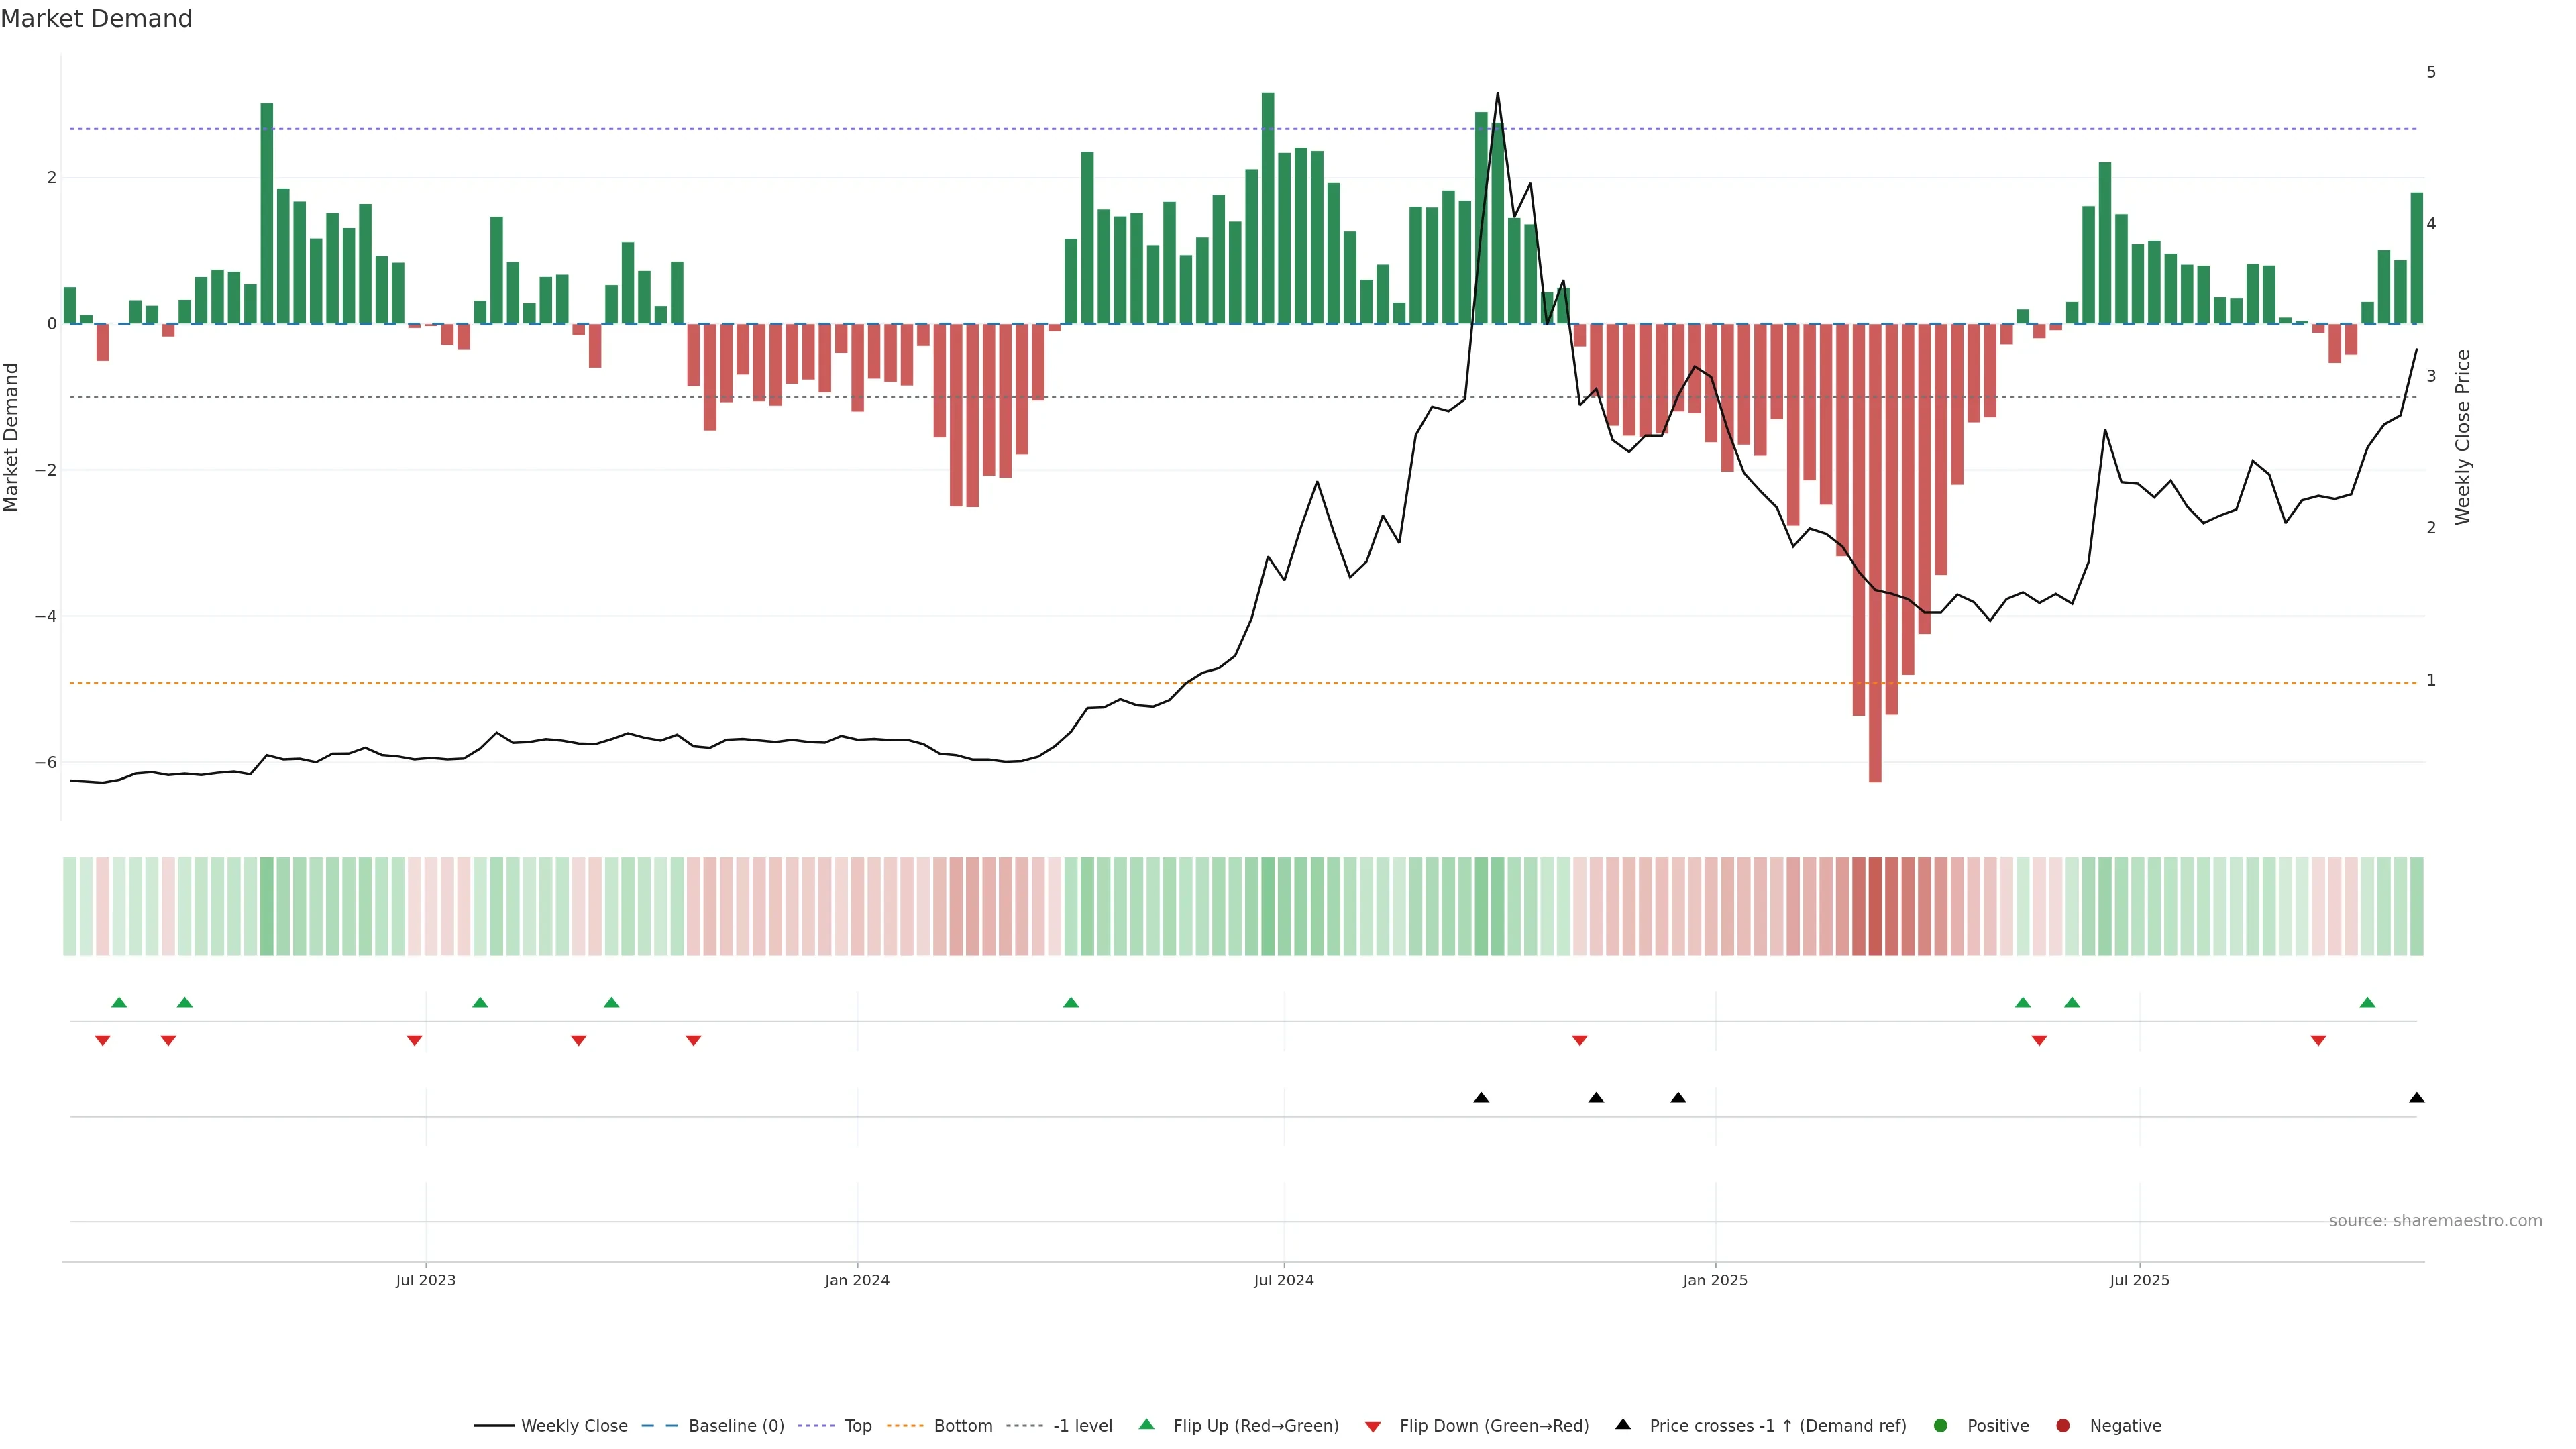This screenshot has height=1449, width=2576.
Task: Hide the -1 level legend line
Action: 1082,1425
